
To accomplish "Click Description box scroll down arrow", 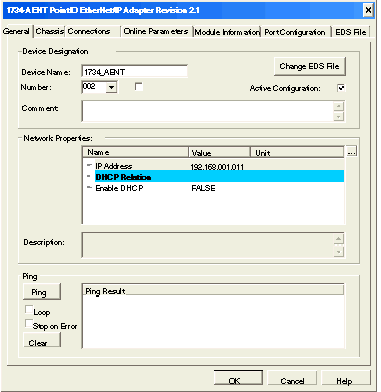I will click(x=339, y=252).
